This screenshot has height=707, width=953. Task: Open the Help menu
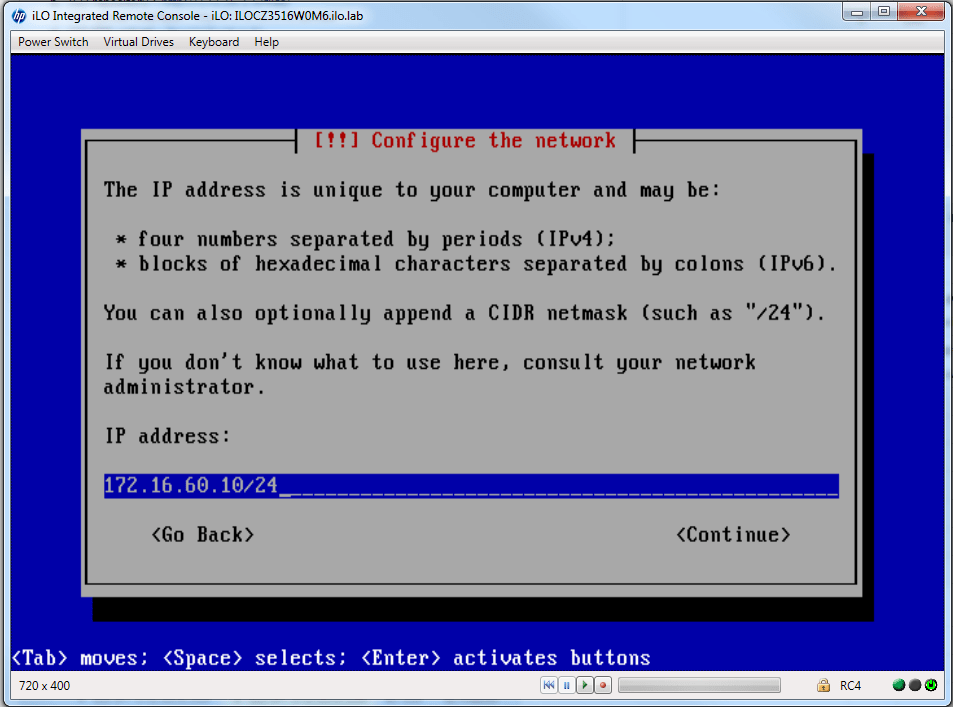[x=266, y=42]
